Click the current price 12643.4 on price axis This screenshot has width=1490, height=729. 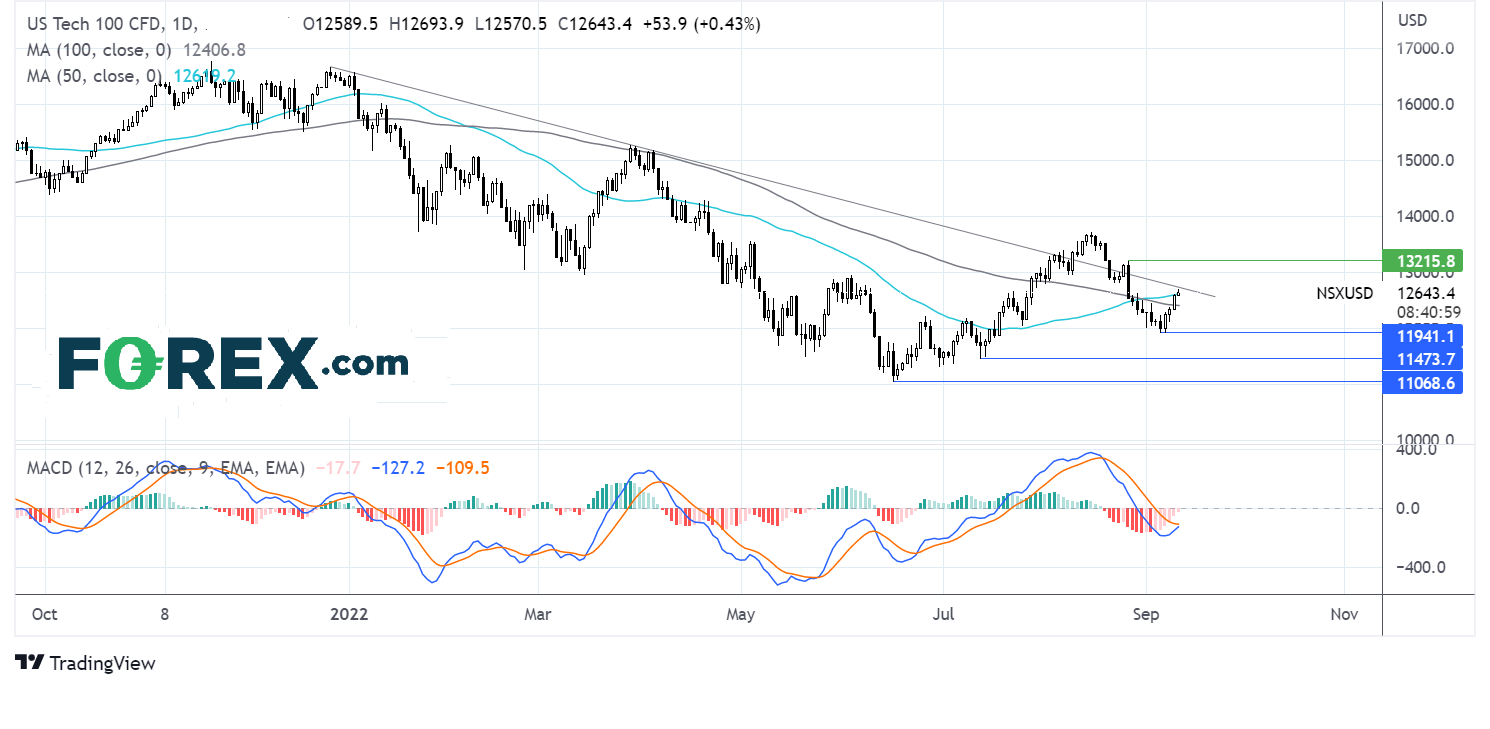pos(1427,293)
